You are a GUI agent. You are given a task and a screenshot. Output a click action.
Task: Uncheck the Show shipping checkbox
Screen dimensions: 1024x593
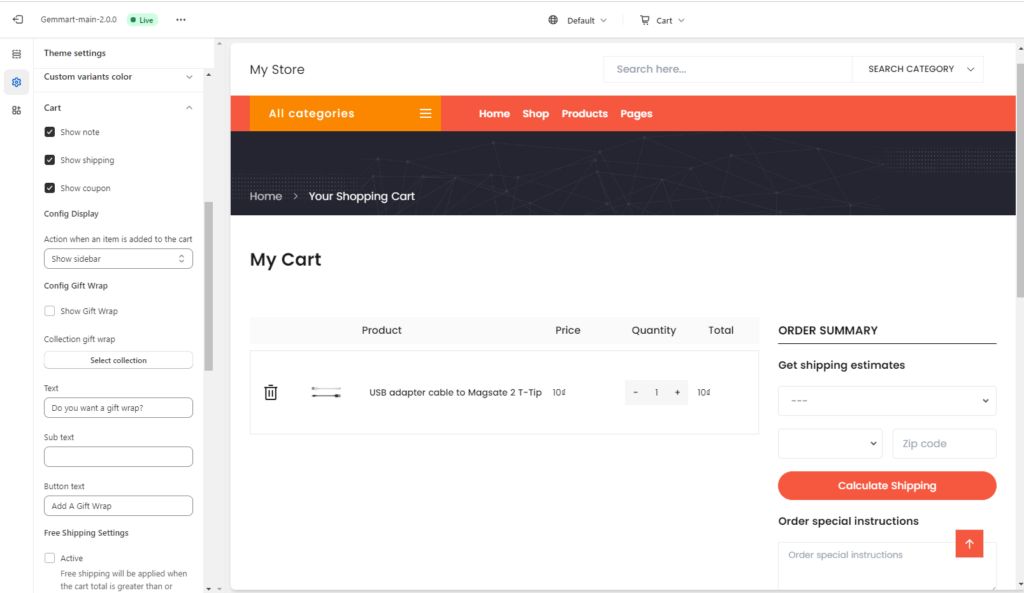(50, 160)
